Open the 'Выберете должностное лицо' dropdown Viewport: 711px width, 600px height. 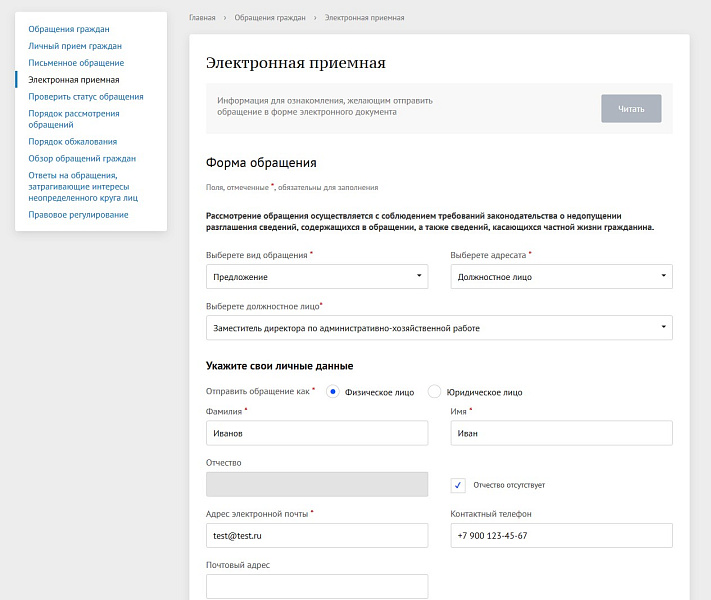click(438, 328)
